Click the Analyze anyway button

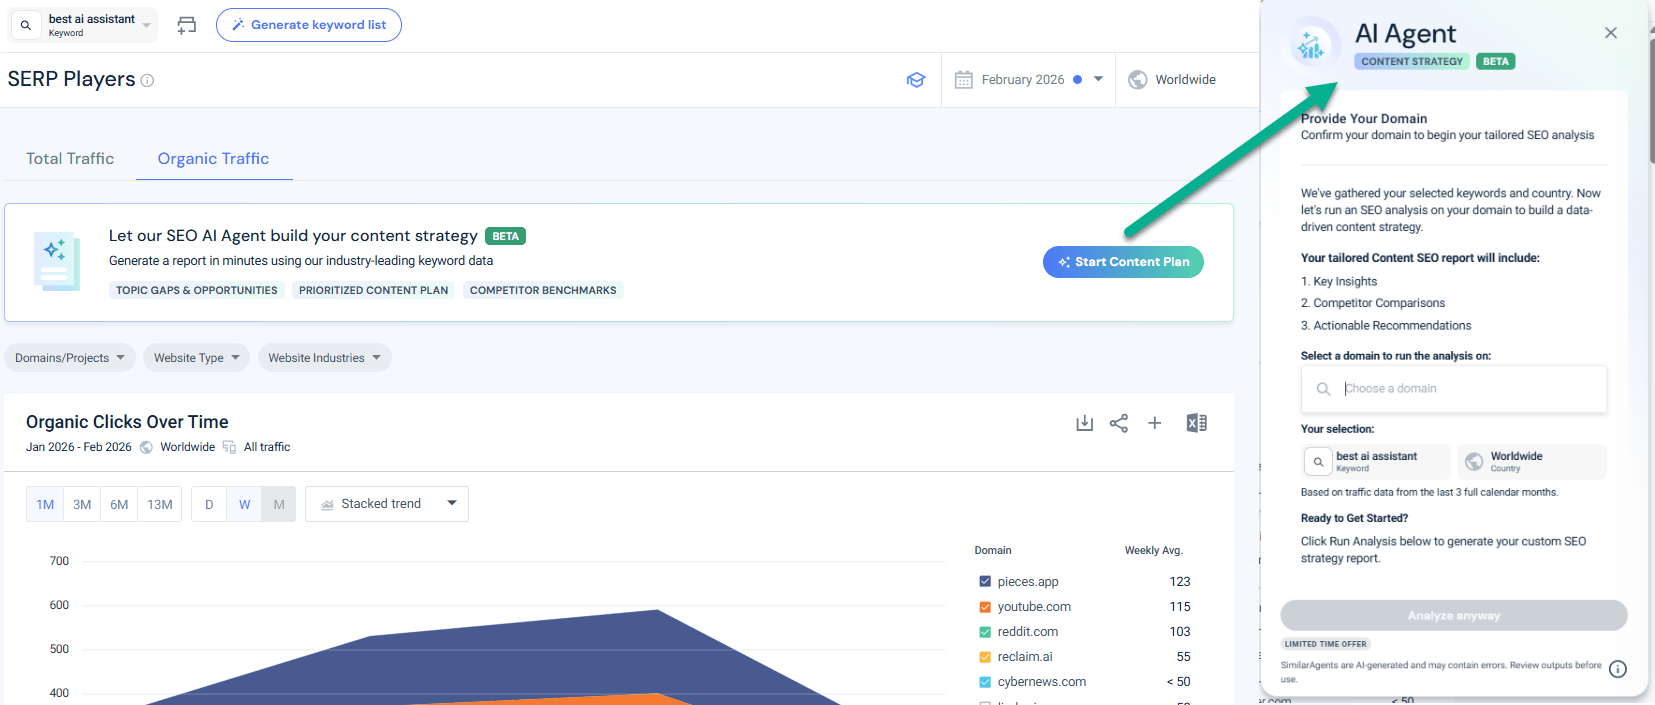pyautogui.click(x=1454, y=615)
